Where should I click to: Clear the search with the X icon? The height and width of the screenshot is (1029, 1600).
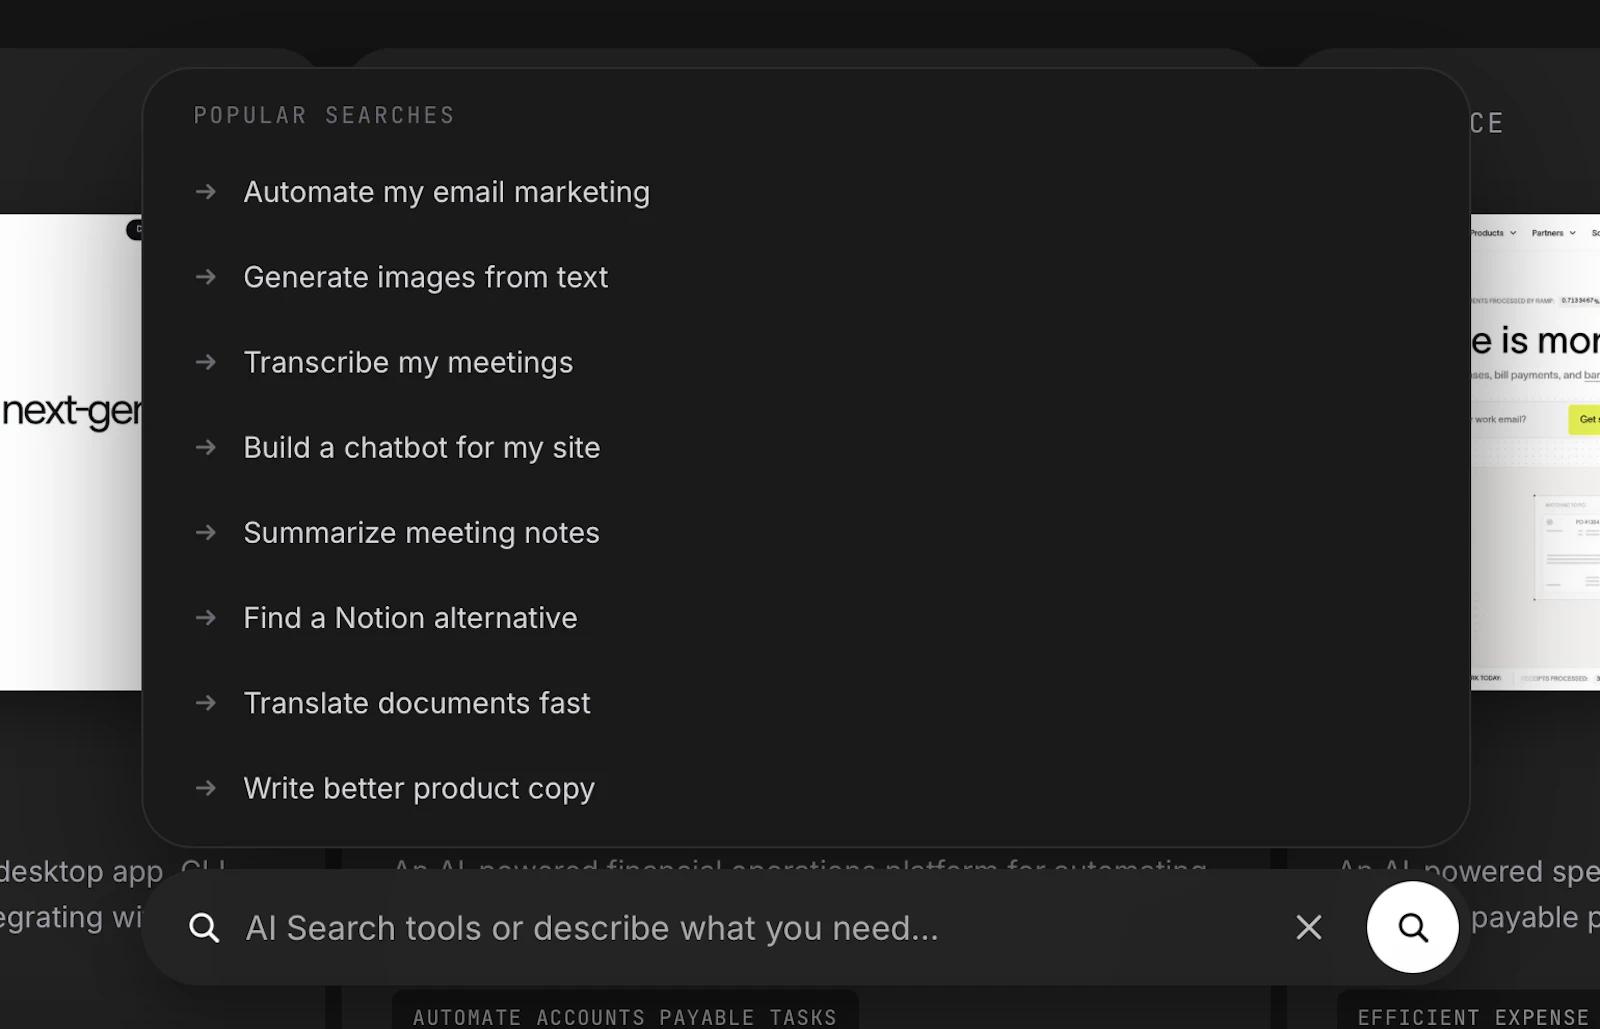[x=1309, y=927]
